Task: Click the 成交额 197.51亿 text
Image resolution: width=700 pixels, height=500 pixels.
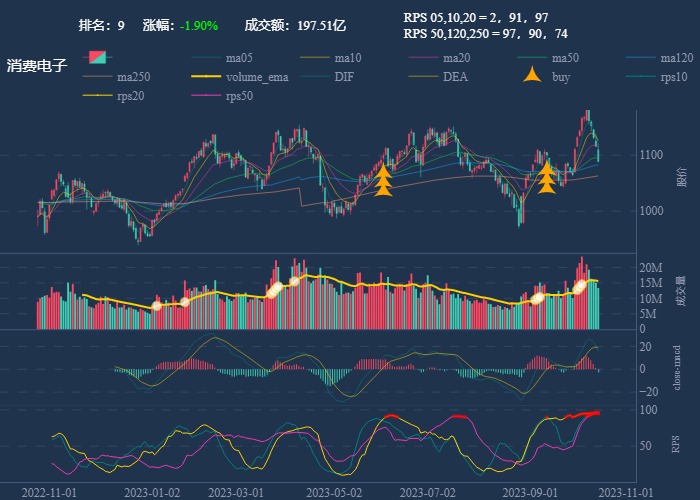Action: coord(295,25)
